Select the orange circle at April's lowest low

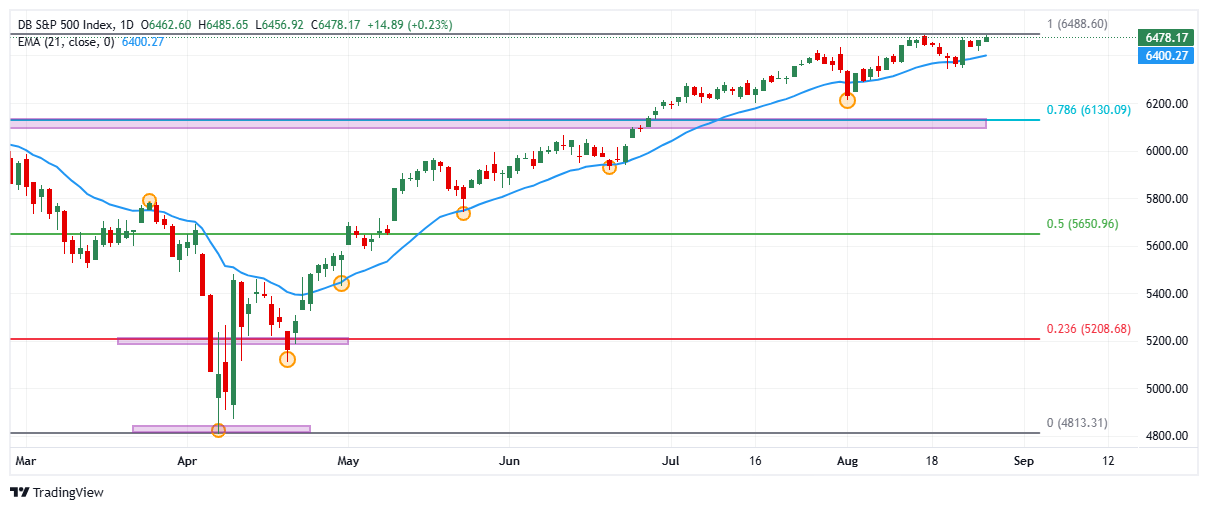click(x=218, y=430)
